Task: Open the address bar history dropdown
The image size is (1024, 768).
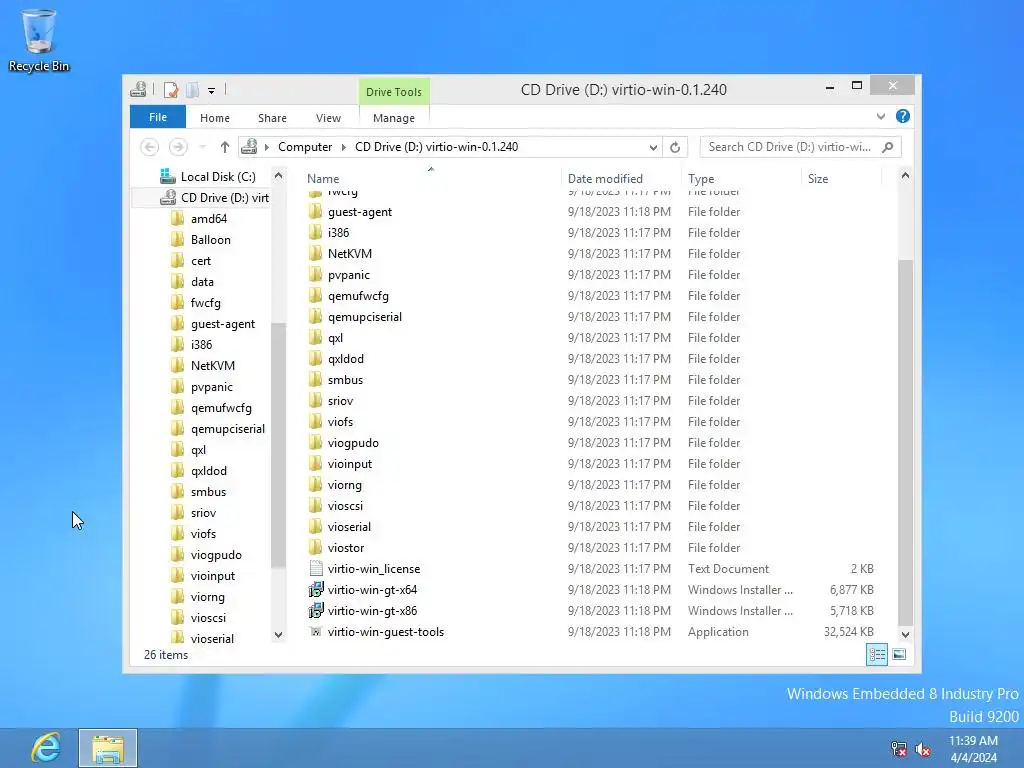Action: 652,148
